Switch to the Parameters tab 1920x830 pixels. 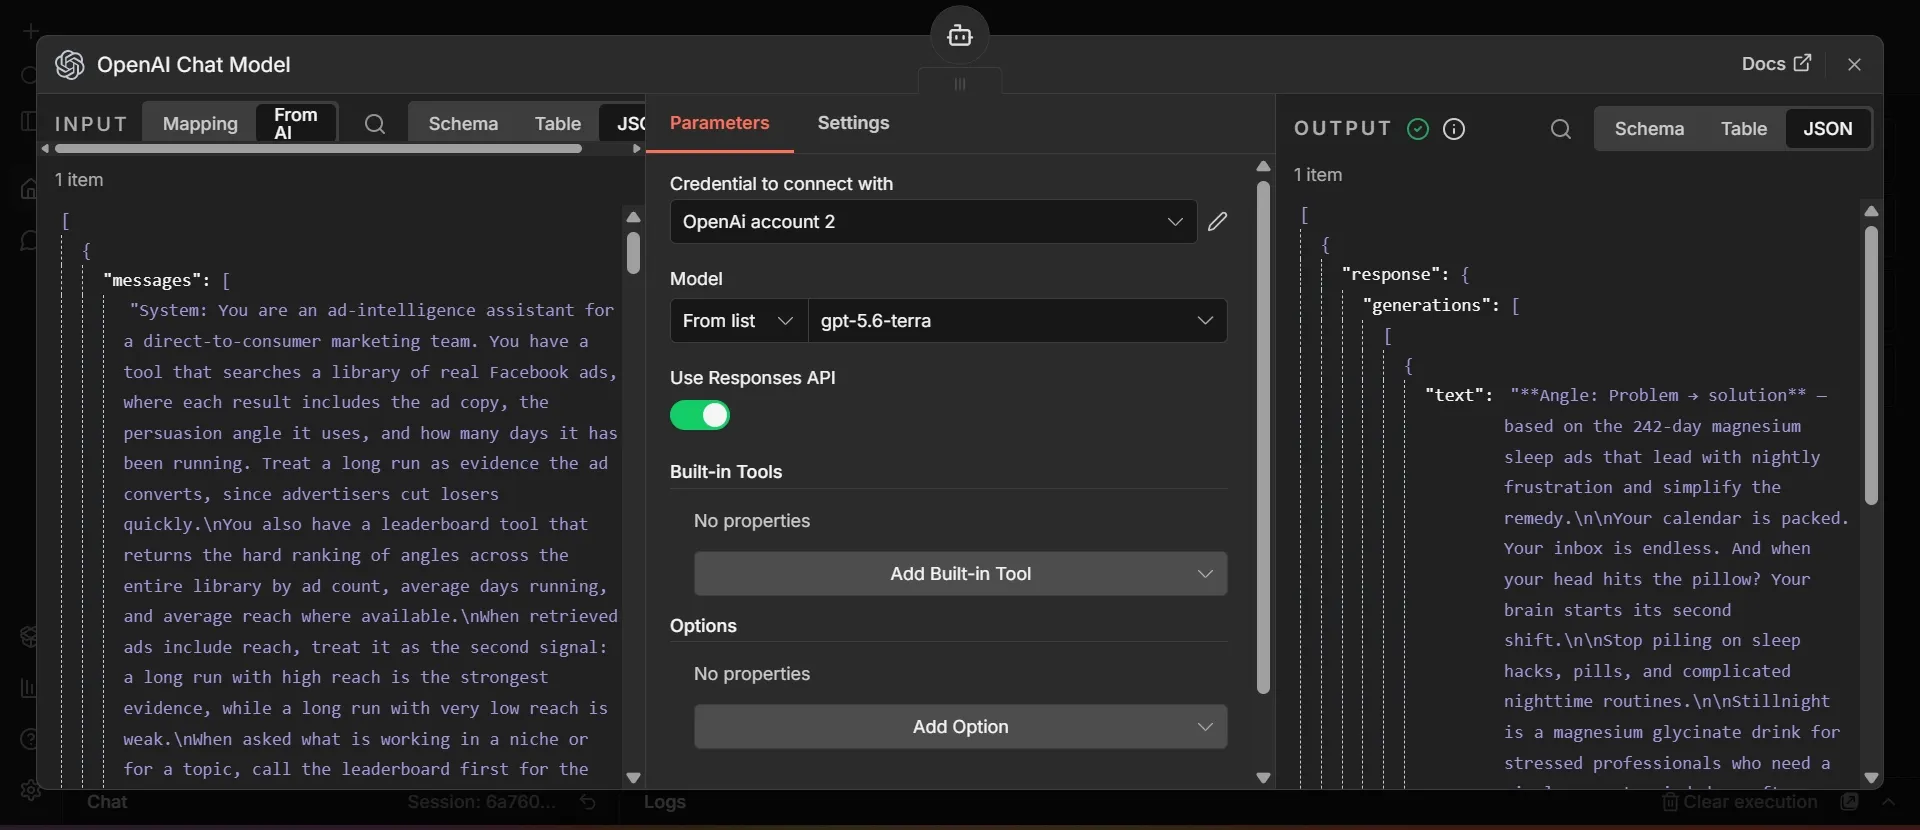coord(720,123)
